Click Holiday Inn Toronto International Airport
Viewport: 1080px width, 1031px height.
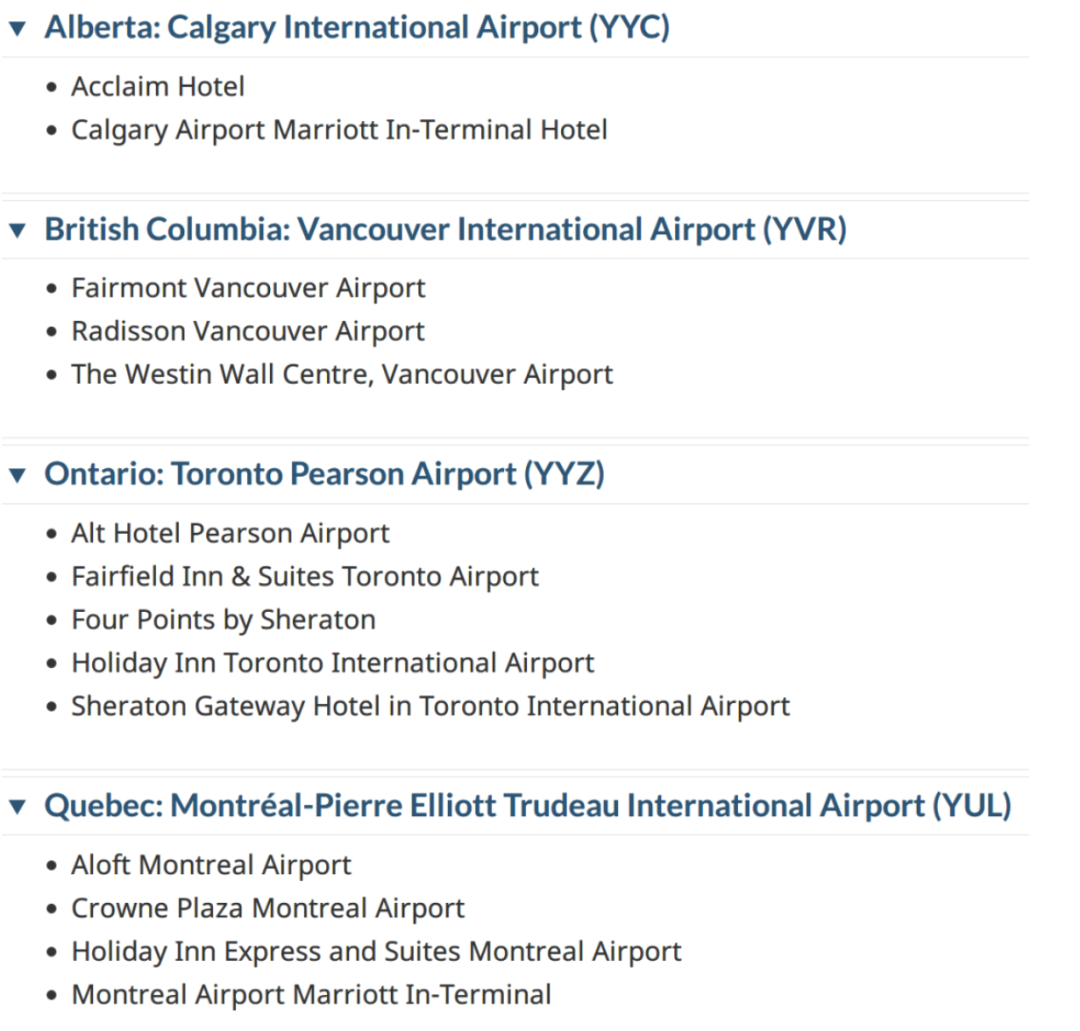333,663
